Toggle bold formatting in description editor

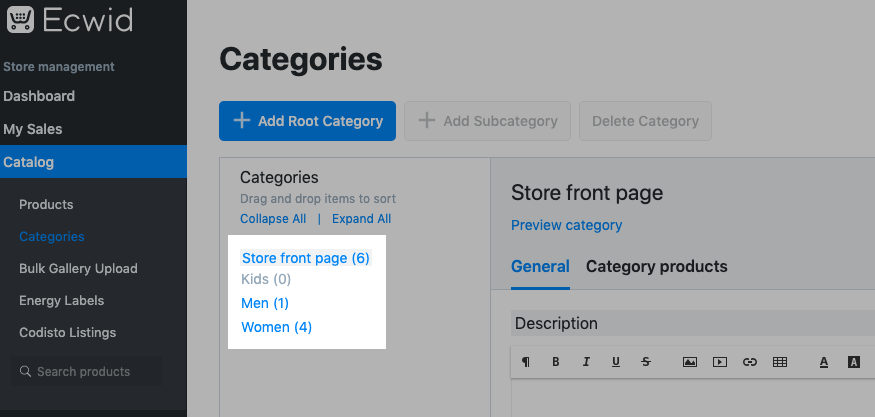tap(556, 362)
